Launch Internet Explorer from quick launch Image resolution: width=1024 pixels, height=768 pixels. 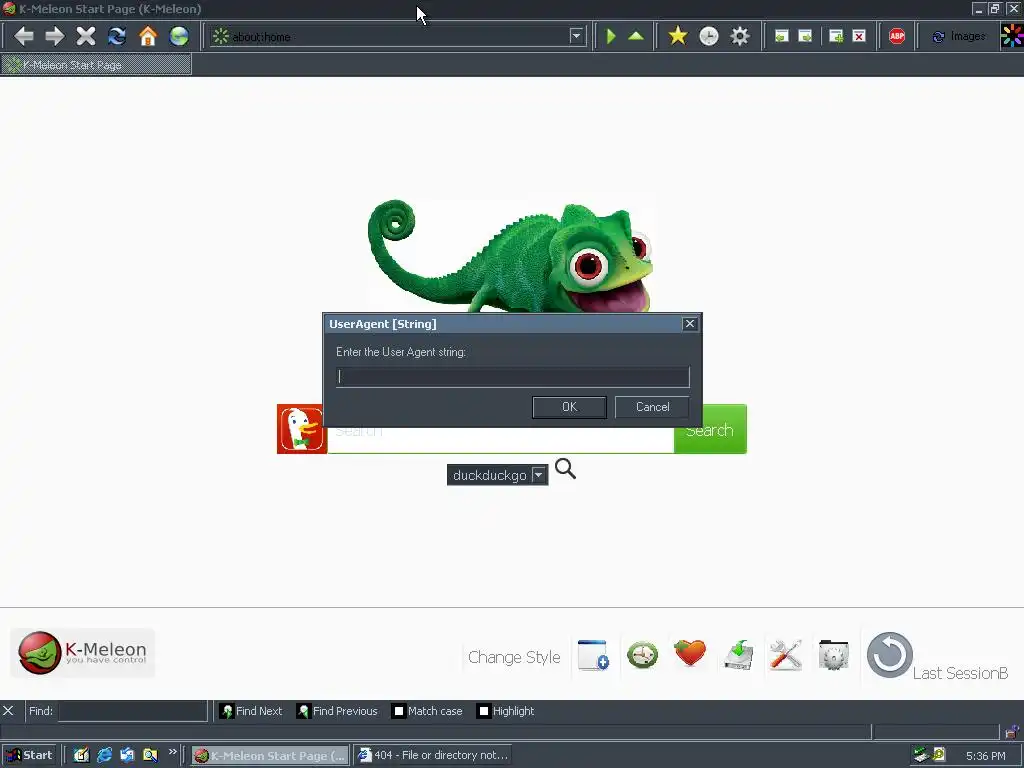tap(104, 755)
